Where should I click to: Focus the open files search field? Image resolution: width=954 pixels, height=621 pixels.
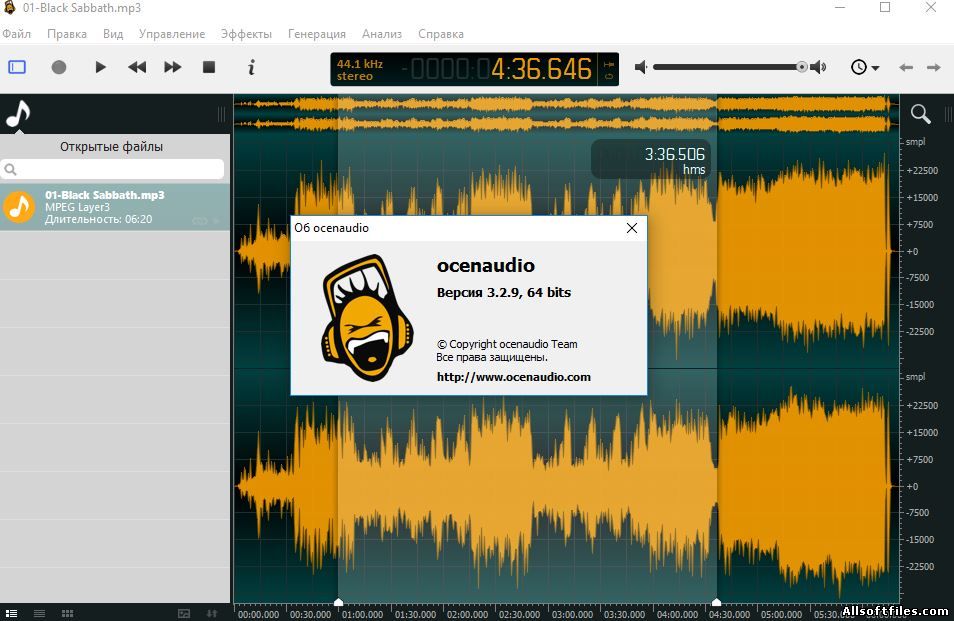(113, 169)
